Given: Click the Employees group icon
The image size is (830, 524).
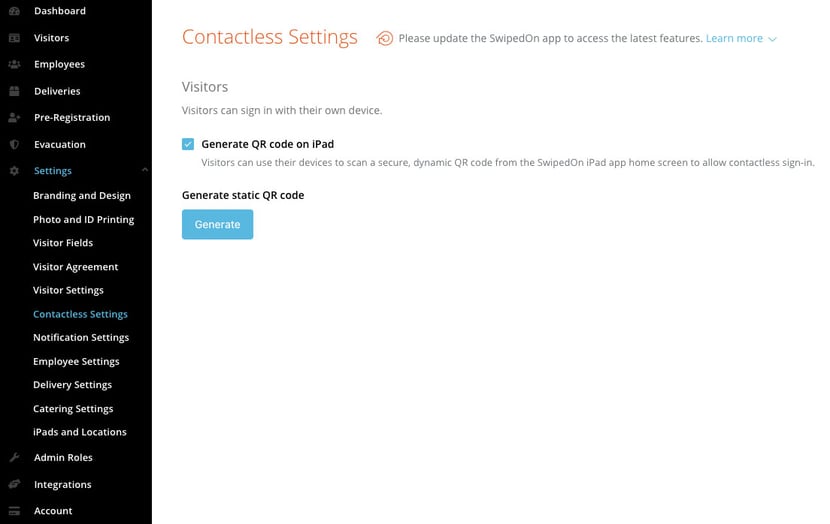Looking at the screenshot, I should [14, 64].
